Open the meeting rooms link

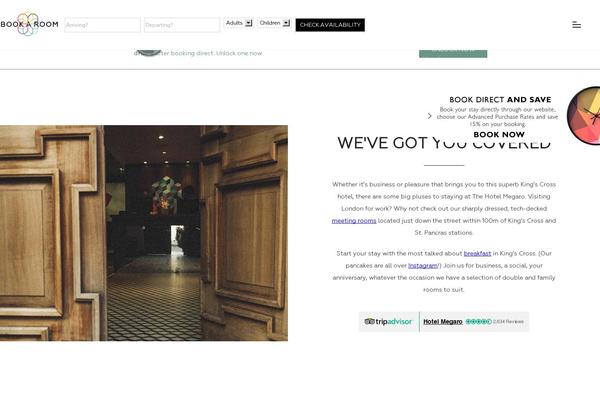coord(354,220)
